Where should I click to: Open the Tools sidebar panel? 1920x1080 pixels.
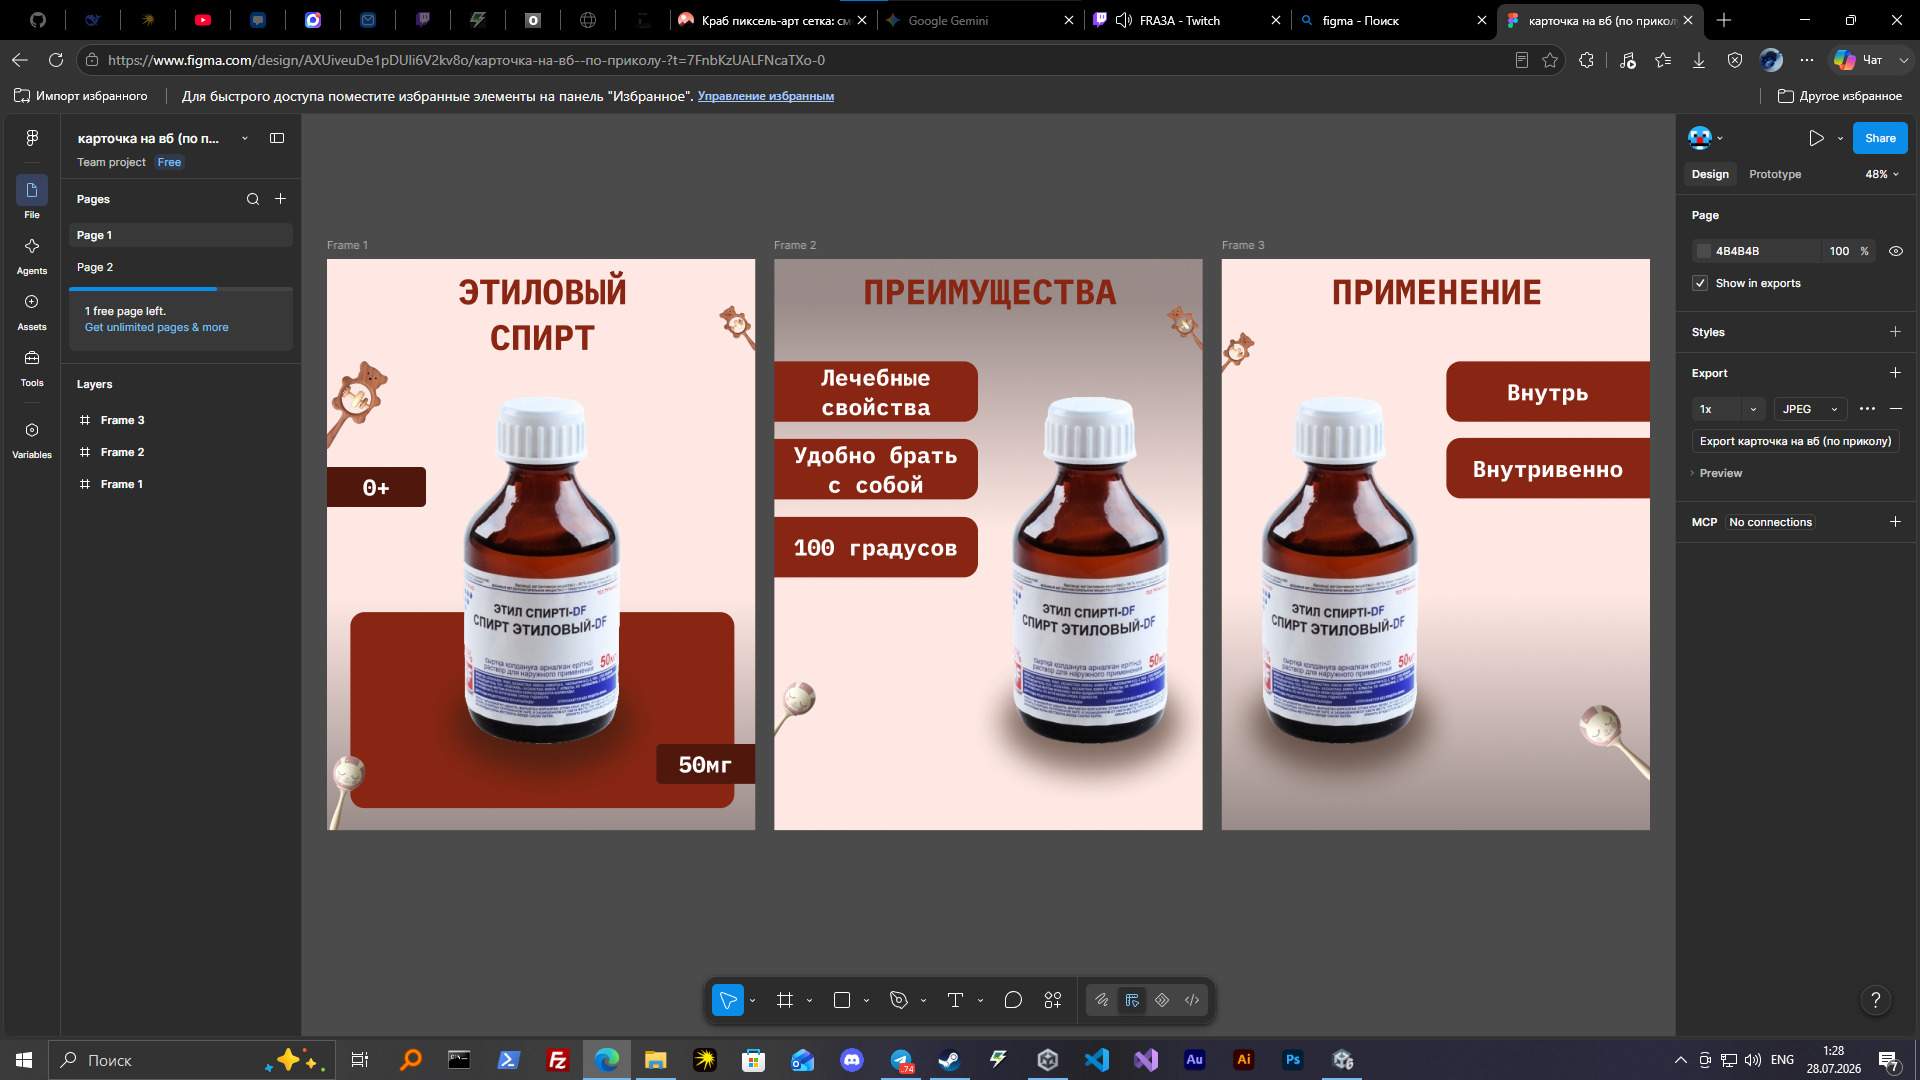(x=32, y=367)
